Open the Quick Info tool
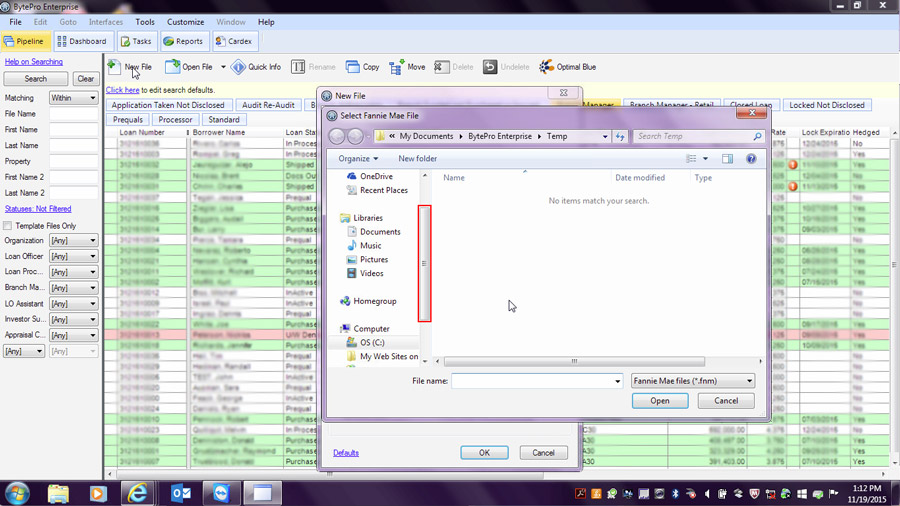900x506 pixels. coord(256,67)
